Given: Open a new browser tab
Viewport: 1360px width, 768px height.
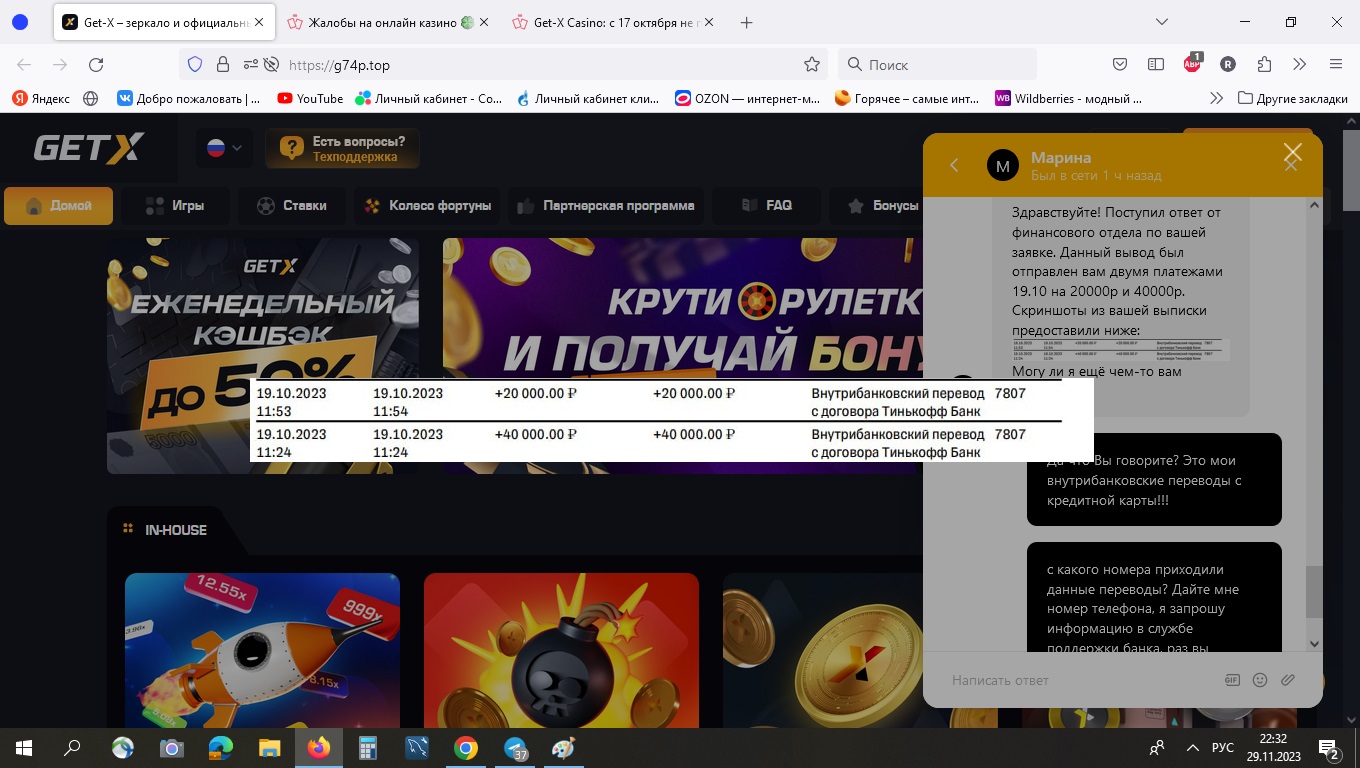Looking at the screenshot, I should coord(746,22).
